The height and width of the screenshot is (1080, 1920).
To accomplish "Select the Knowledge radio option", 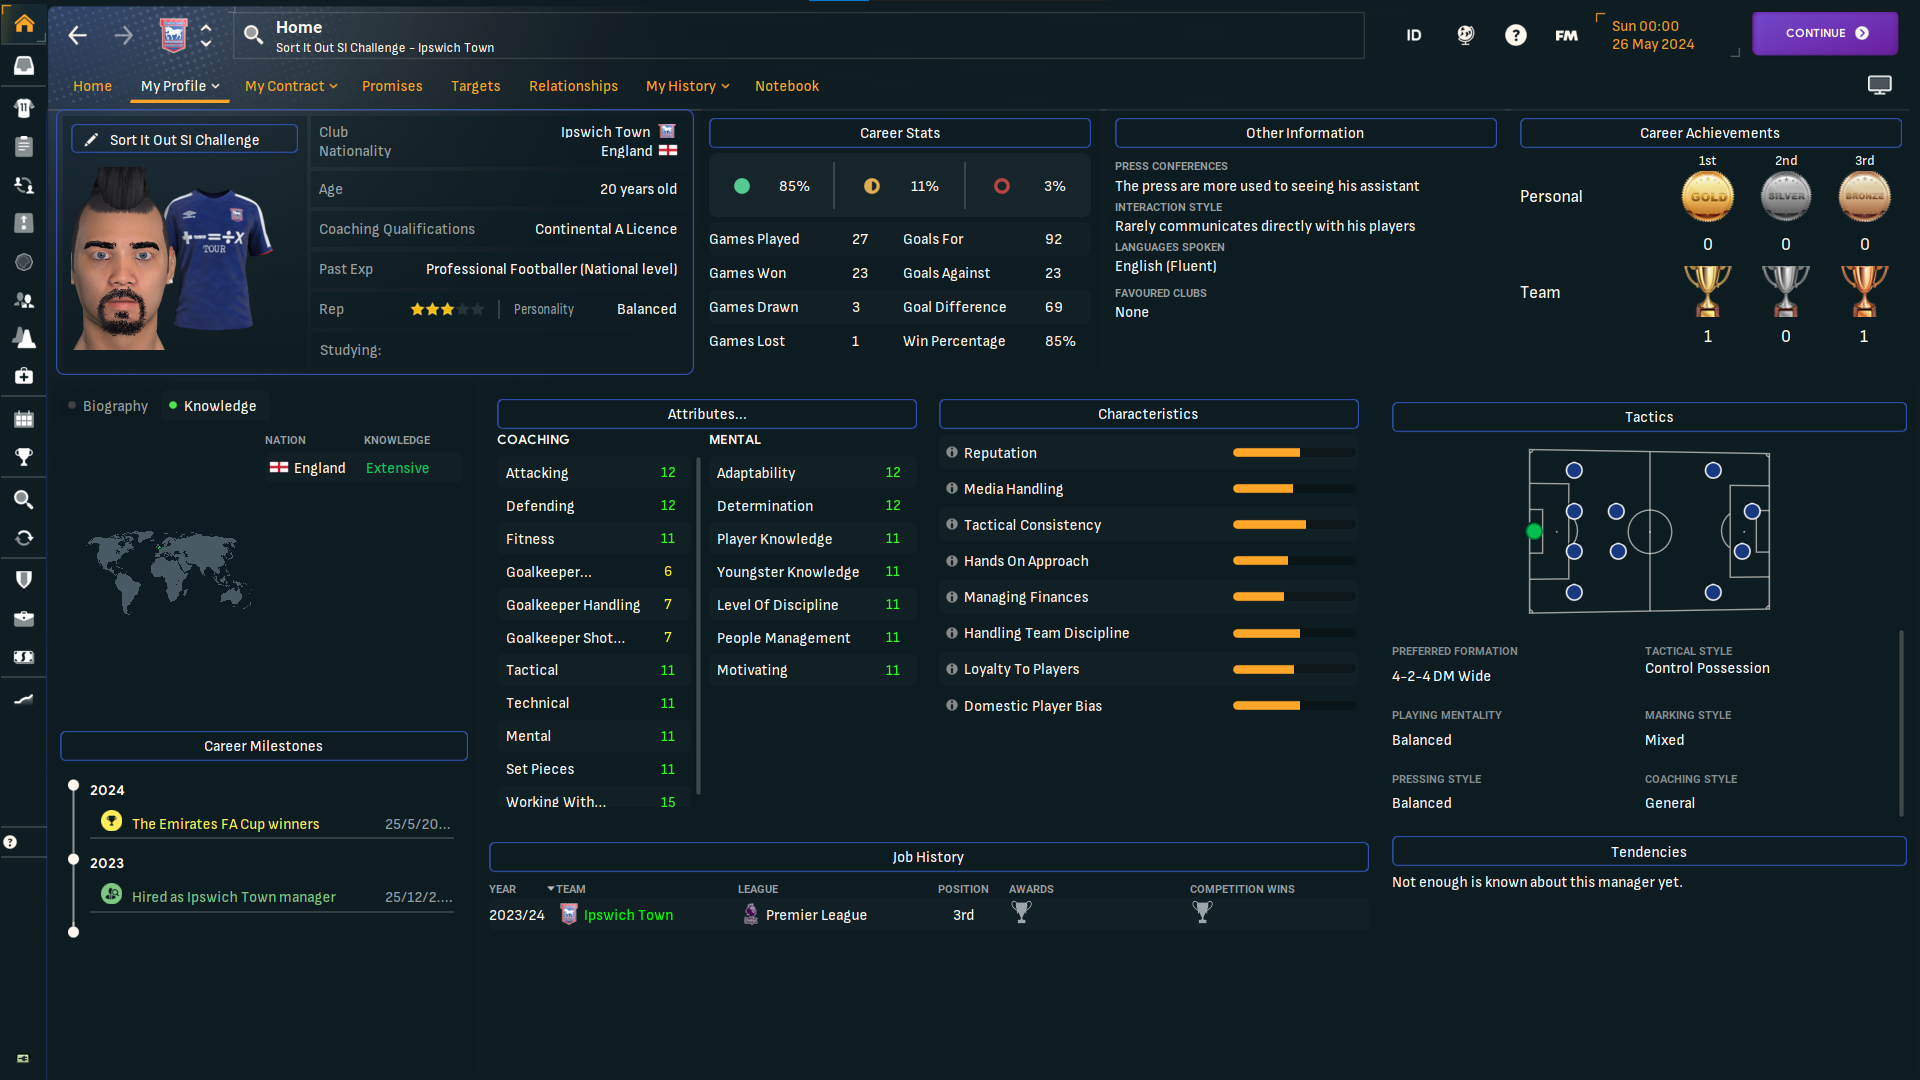I will click(x=212, y=406).
